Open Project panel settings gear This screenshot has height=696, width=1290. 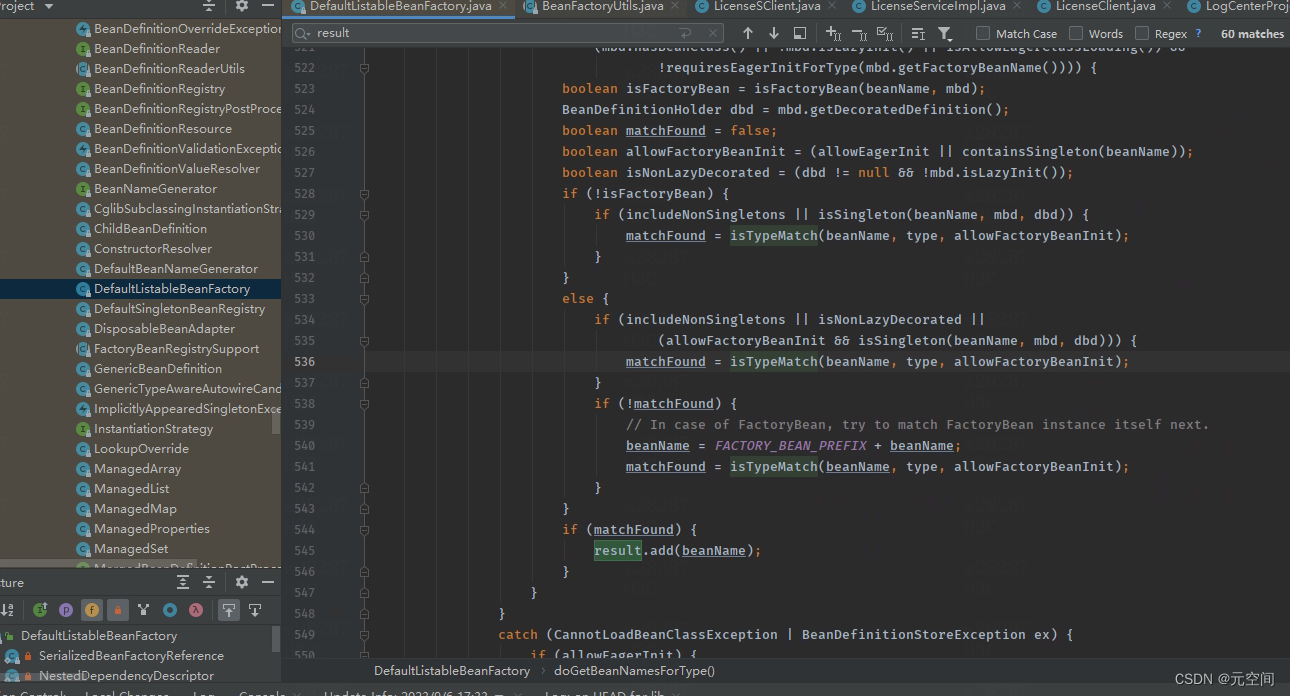point(241,6)
